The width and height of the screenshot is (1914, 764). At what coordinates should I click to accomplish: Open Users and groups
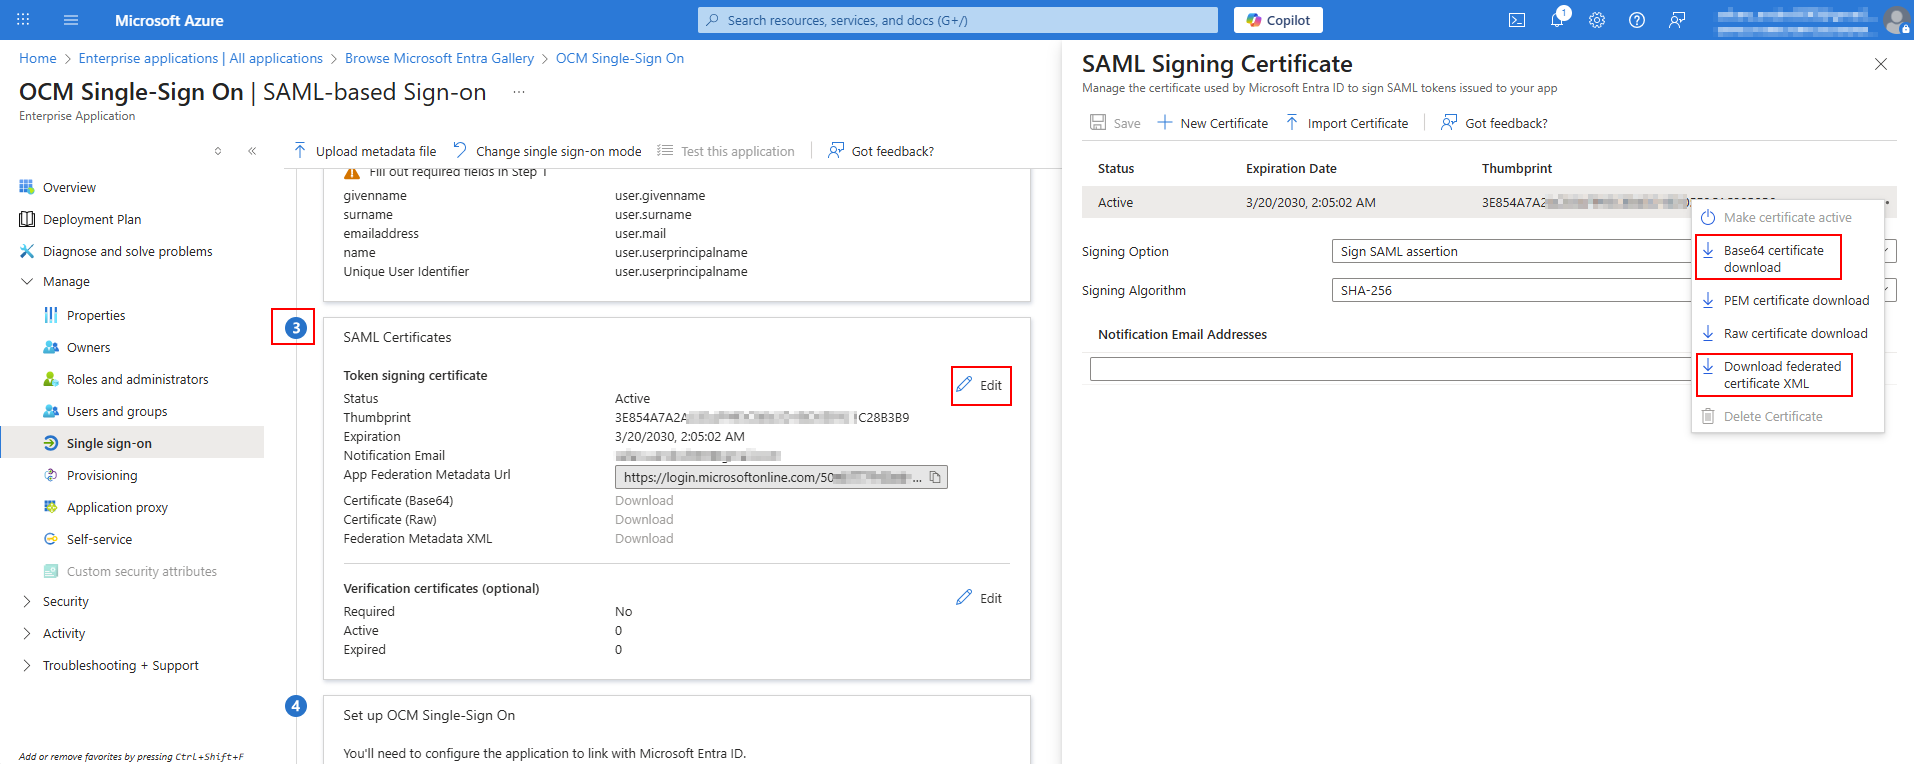coord(117,411)
